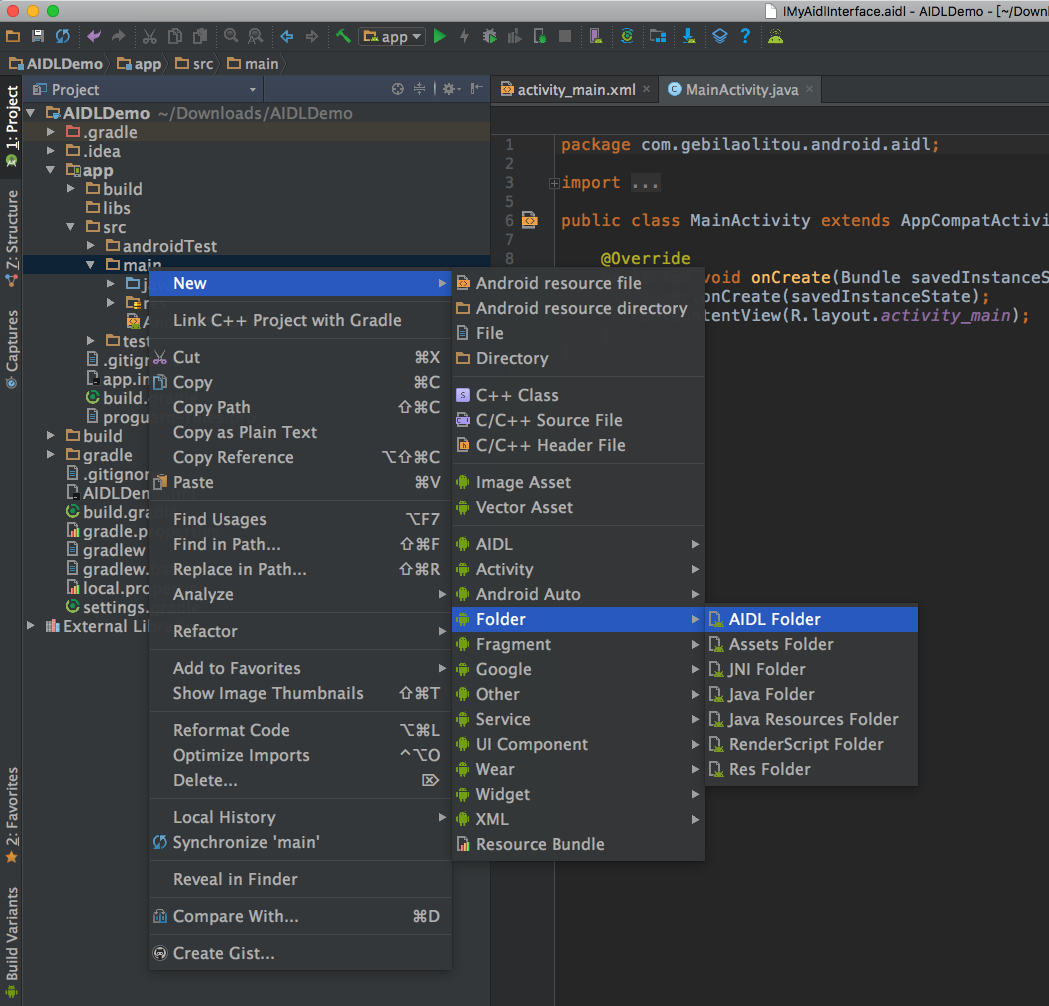The width and height of the screenshot is (1049, 1006).
Task: Collapse the app module node
Action: pyautogui.click(x=51, y=170)
